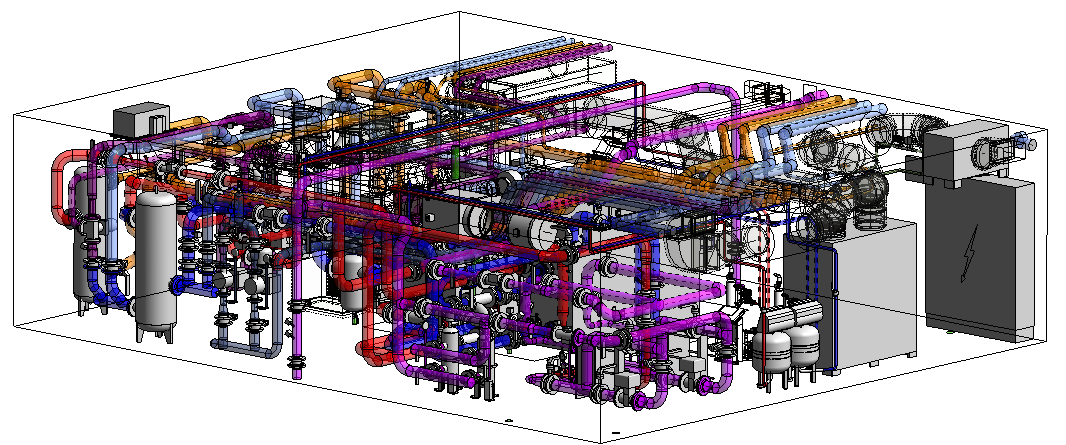This screenshot has height=445, width=1066.
Task: Select the tall white vertical tank on legs
Action: click(x=156, y=265)
